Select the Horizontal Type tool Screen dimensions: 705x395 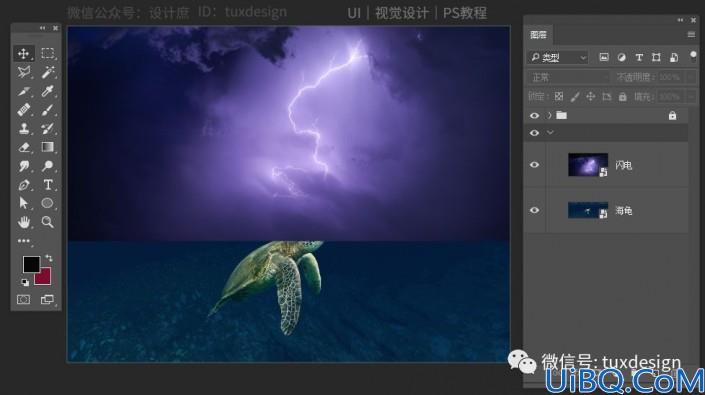(47, 185)
